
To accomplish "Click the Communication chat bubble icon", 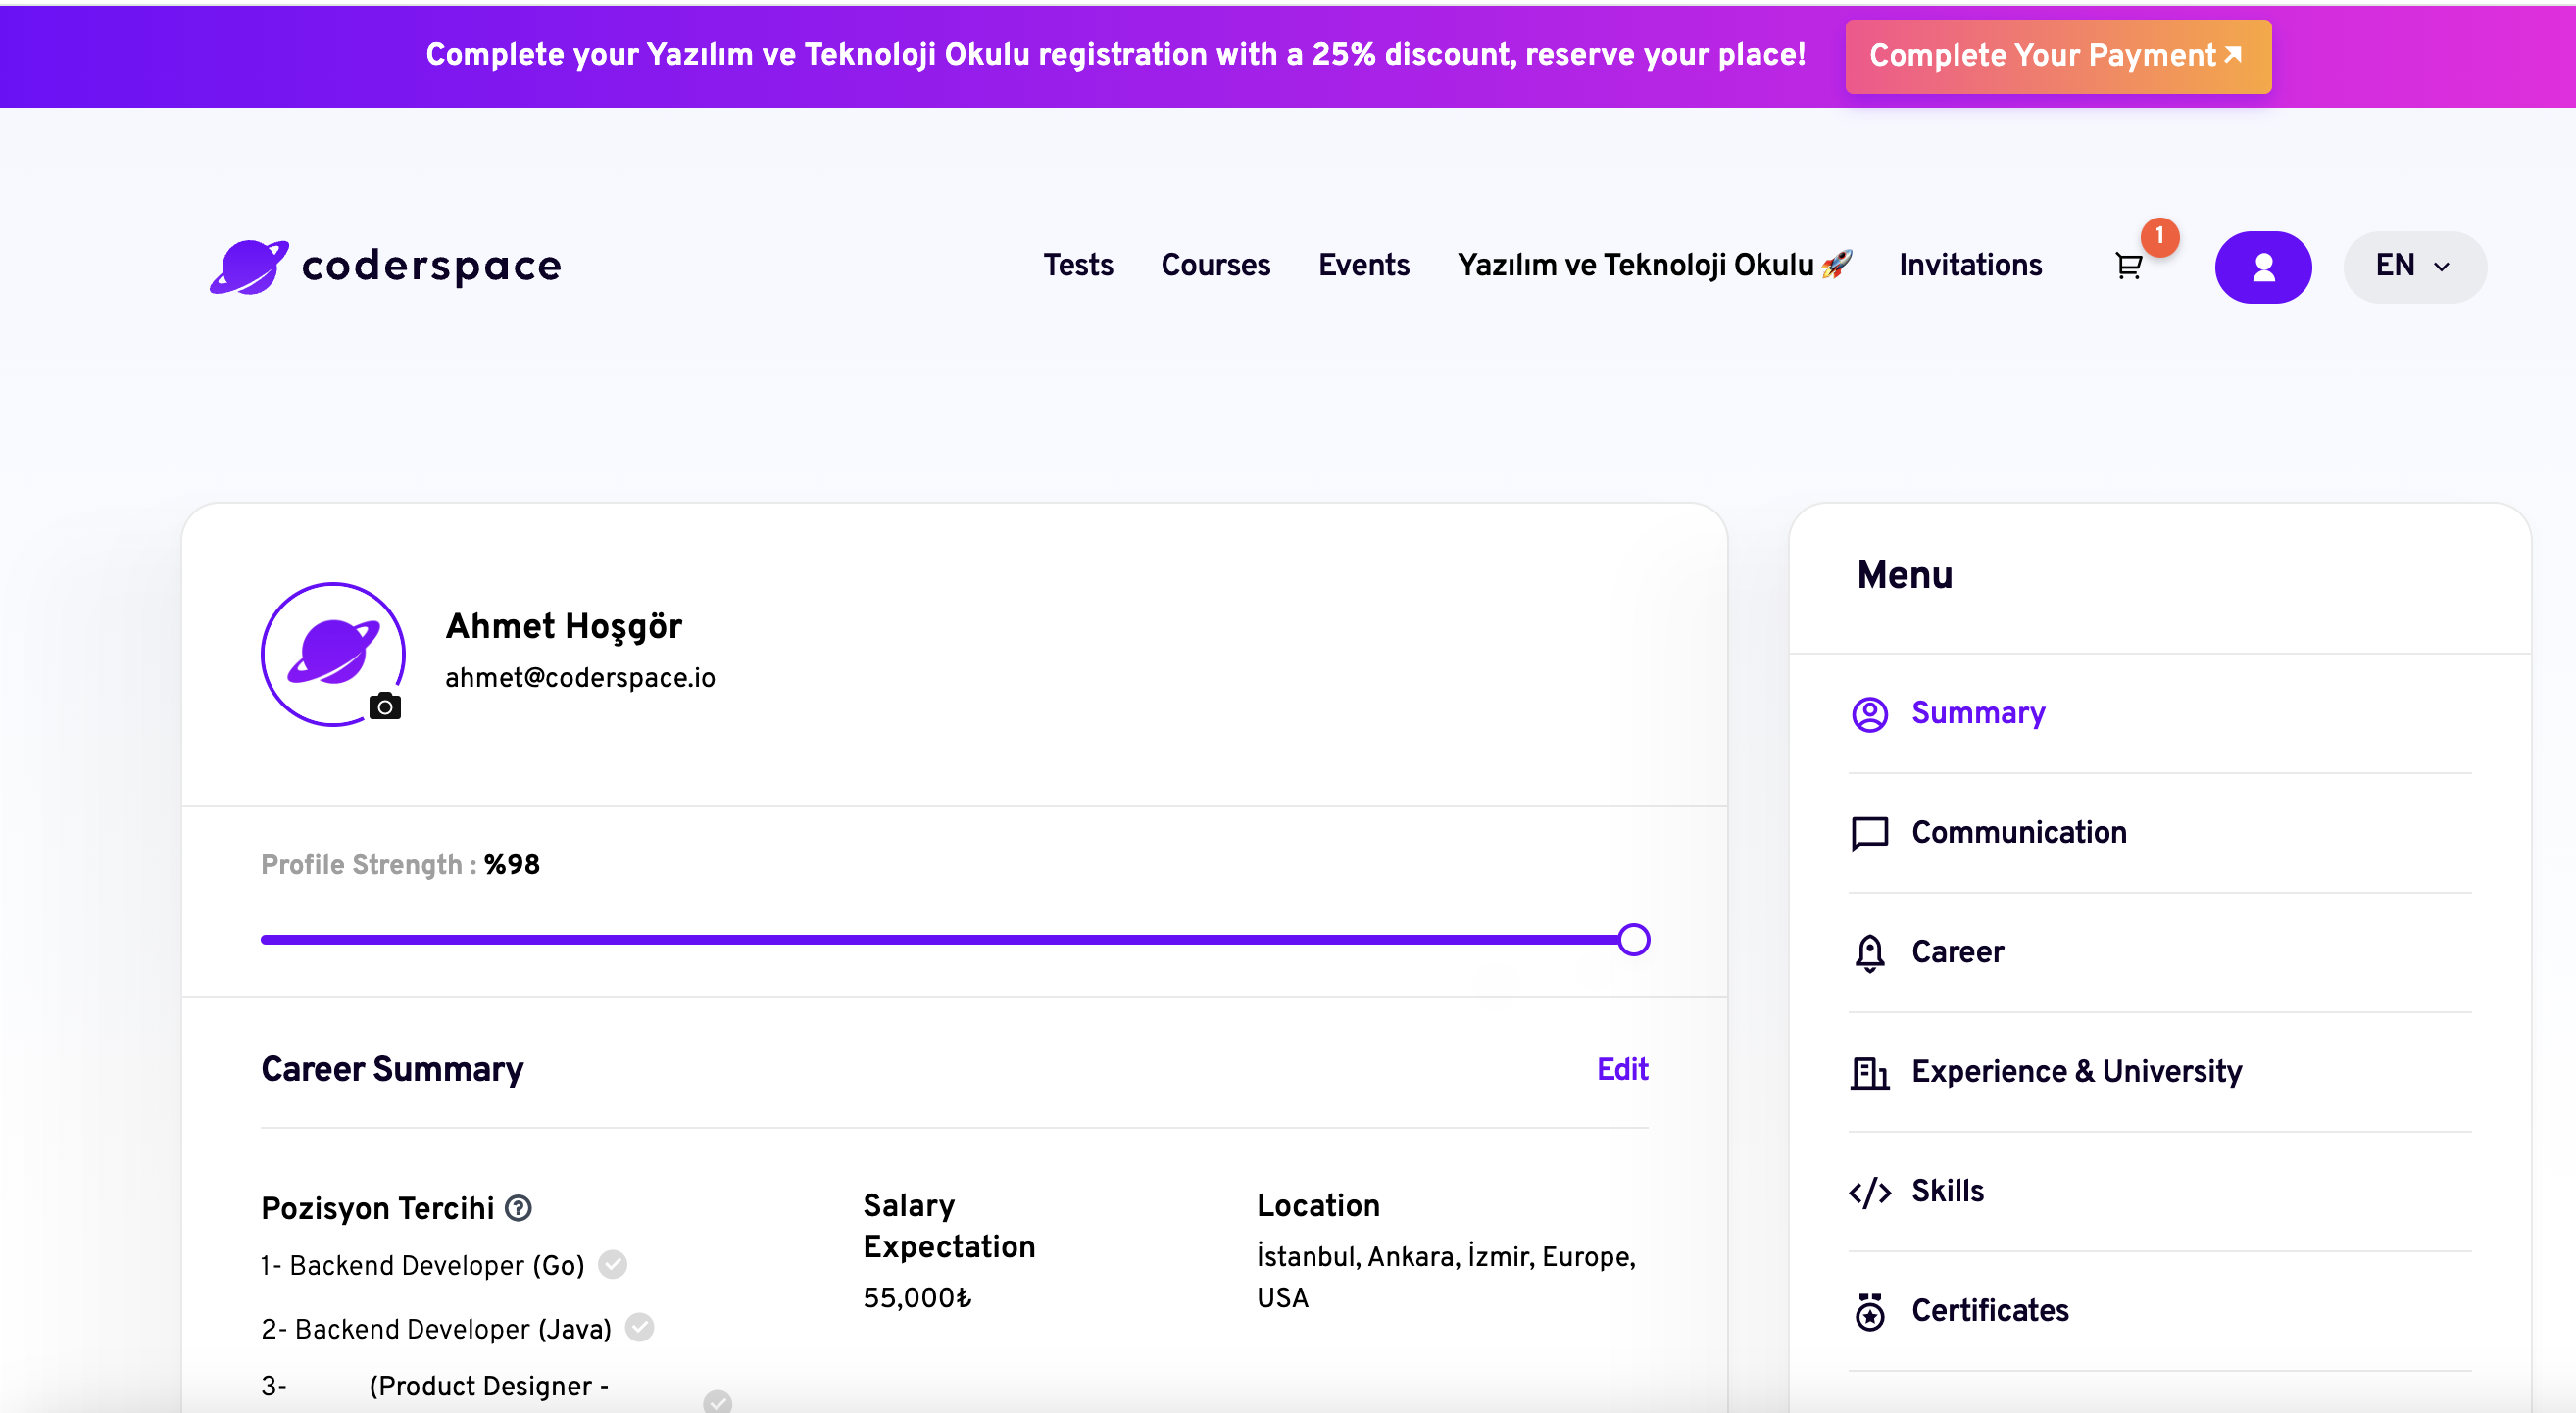I will [x=1870, y=833].
